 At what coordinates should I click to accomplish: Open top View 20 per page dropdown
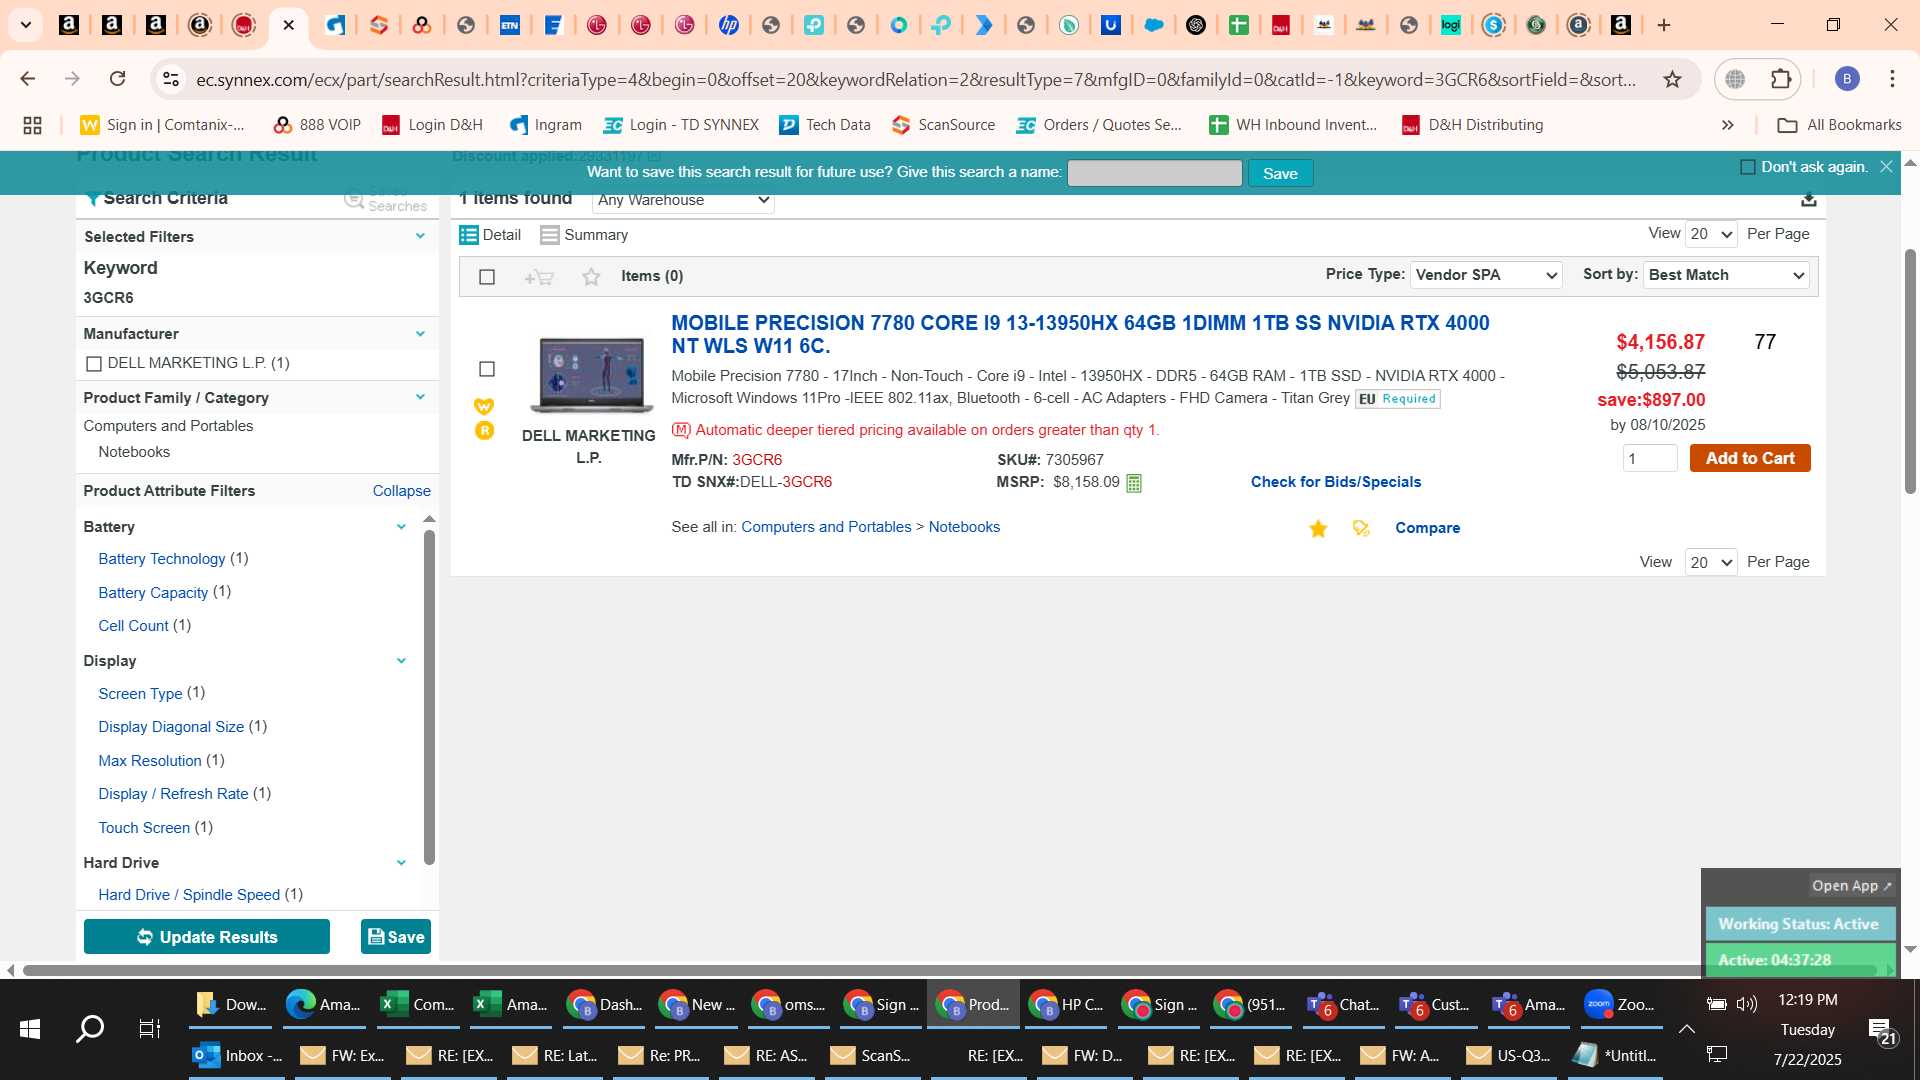pos(1711,234)
